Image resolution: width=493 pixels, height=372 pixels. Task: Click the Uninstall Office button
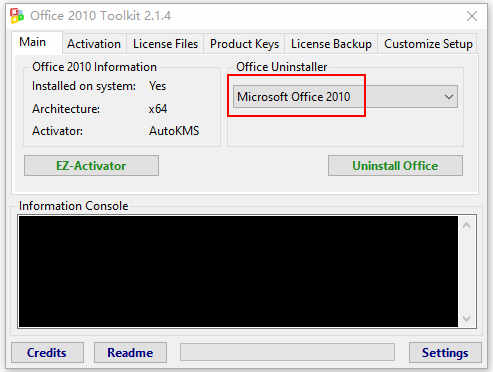point(395,166)
